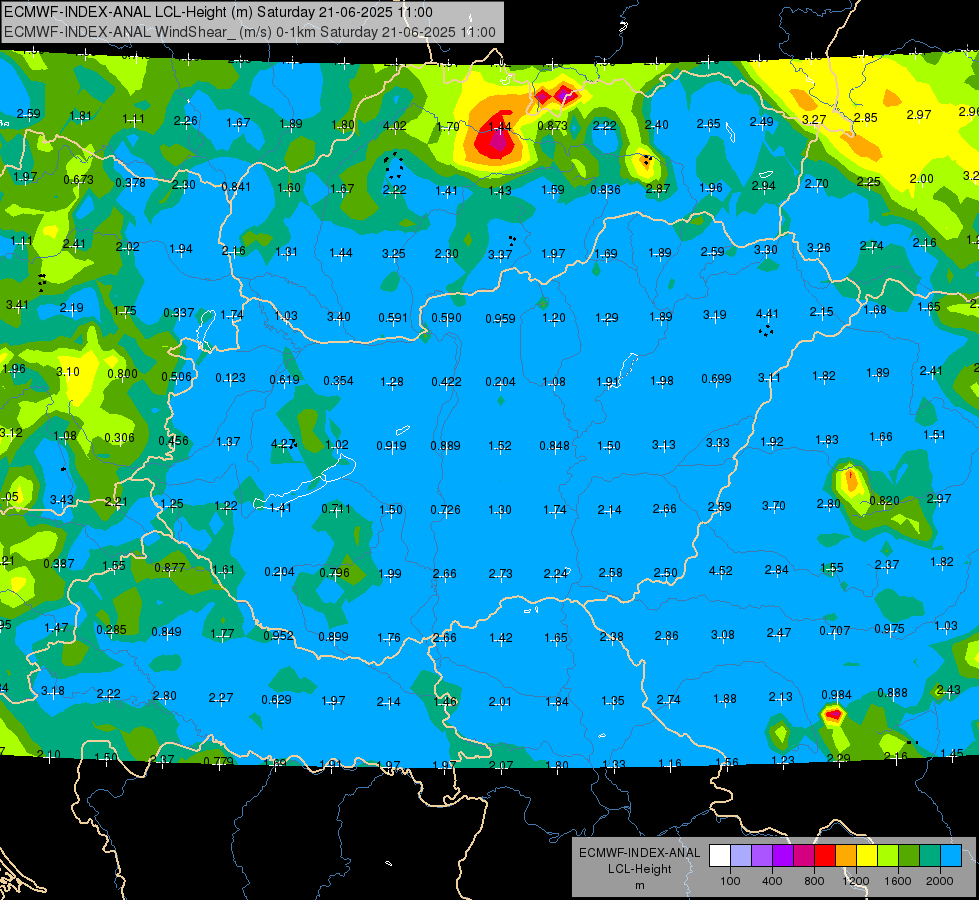Click the grid value 0.984

pyautogui.click(x=837, y=695)
